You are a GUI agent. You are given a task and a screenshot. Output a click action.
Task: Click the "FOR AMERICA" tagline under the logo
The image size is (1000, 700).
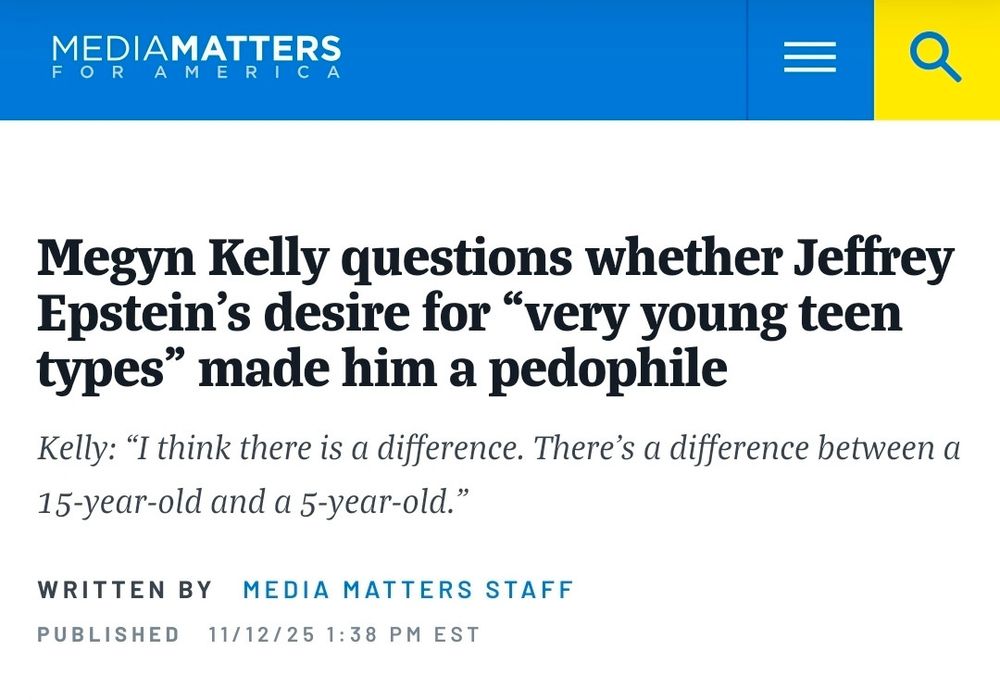[196, 73]
